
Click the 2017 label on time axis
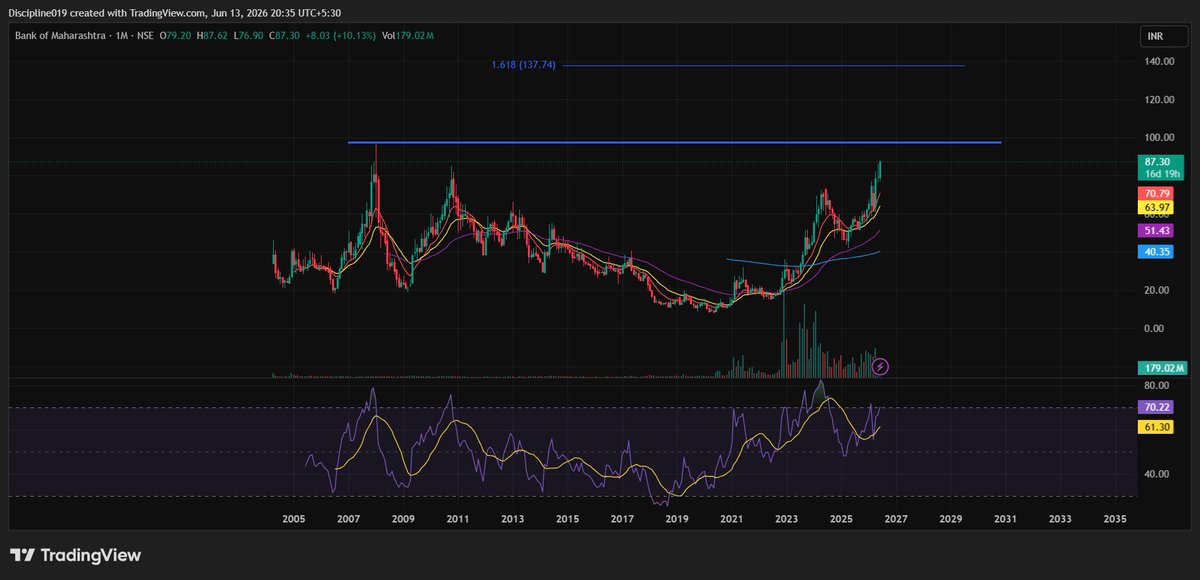tap(622, 519)
